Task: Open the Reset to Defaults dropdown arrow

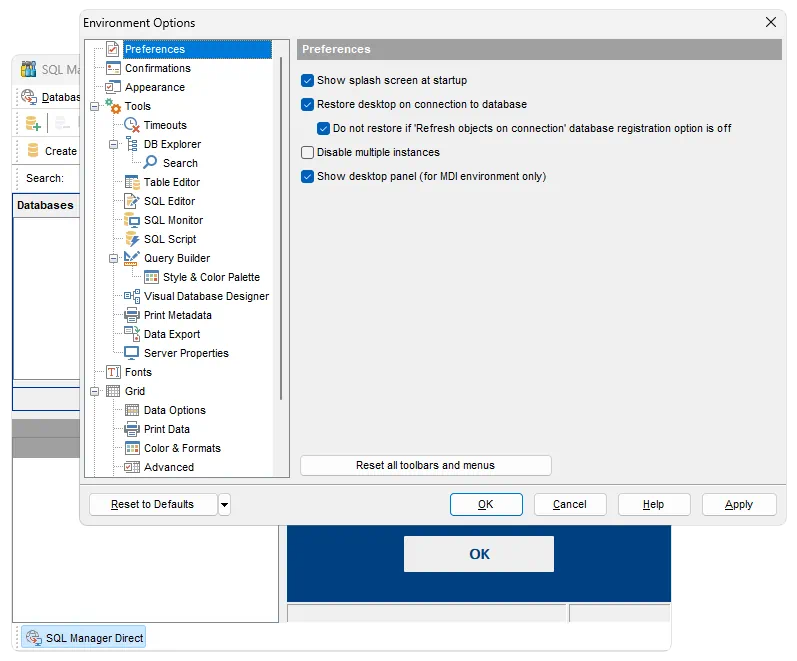Action: pos(224,505)
